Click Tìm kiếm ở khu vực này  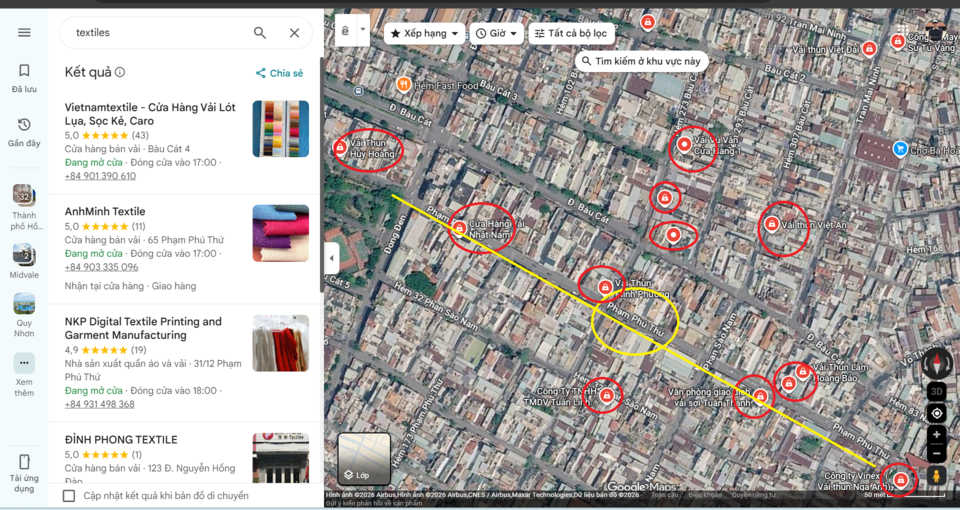[641, 61]
